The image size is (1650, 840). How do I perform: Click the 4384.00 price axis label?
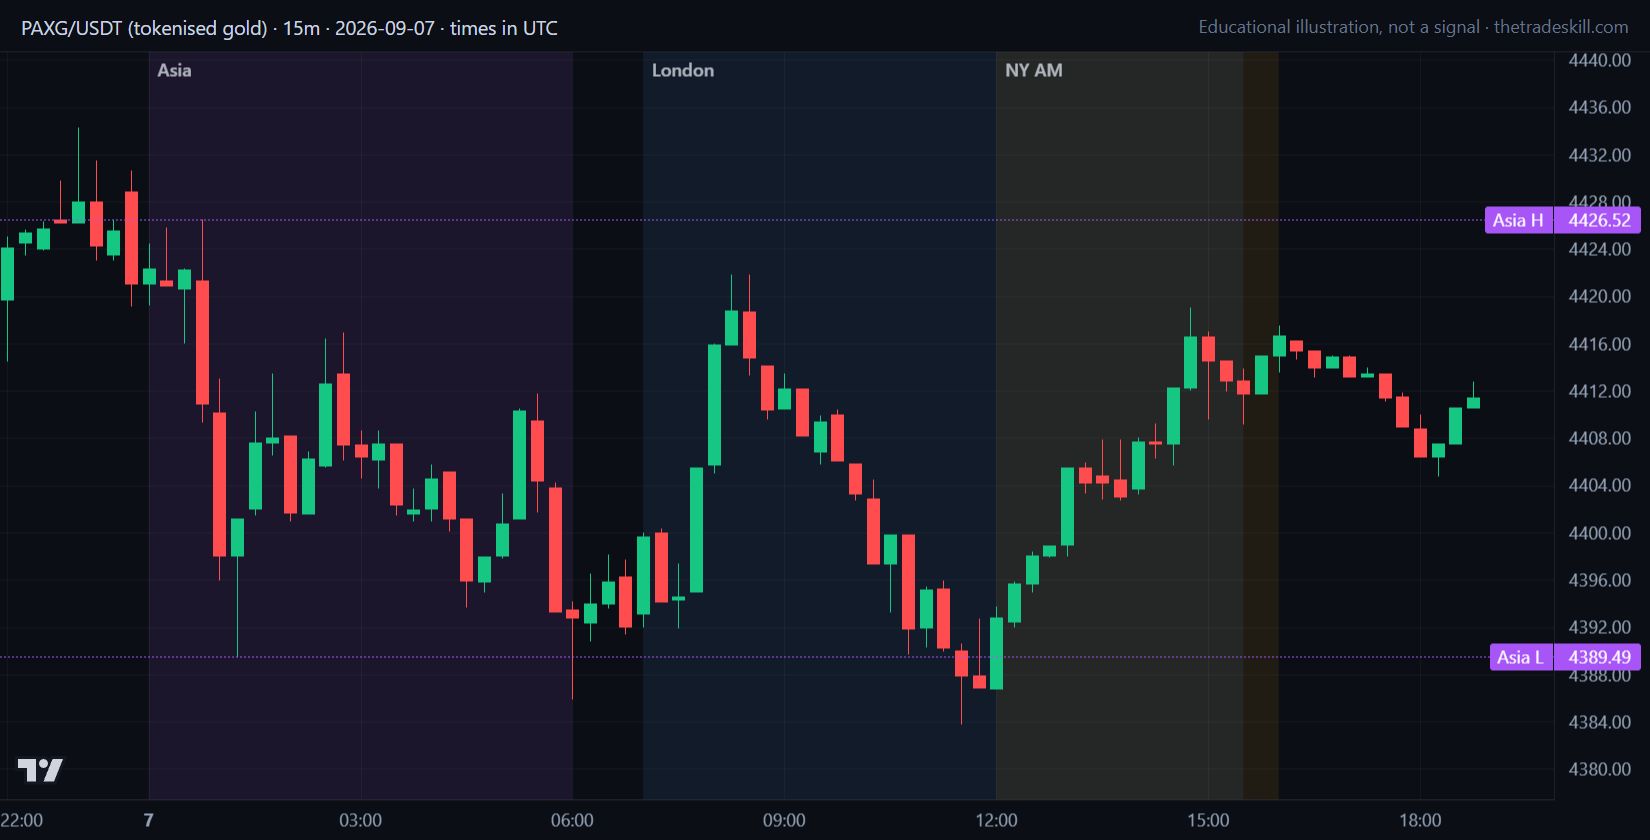point(1600,722)
